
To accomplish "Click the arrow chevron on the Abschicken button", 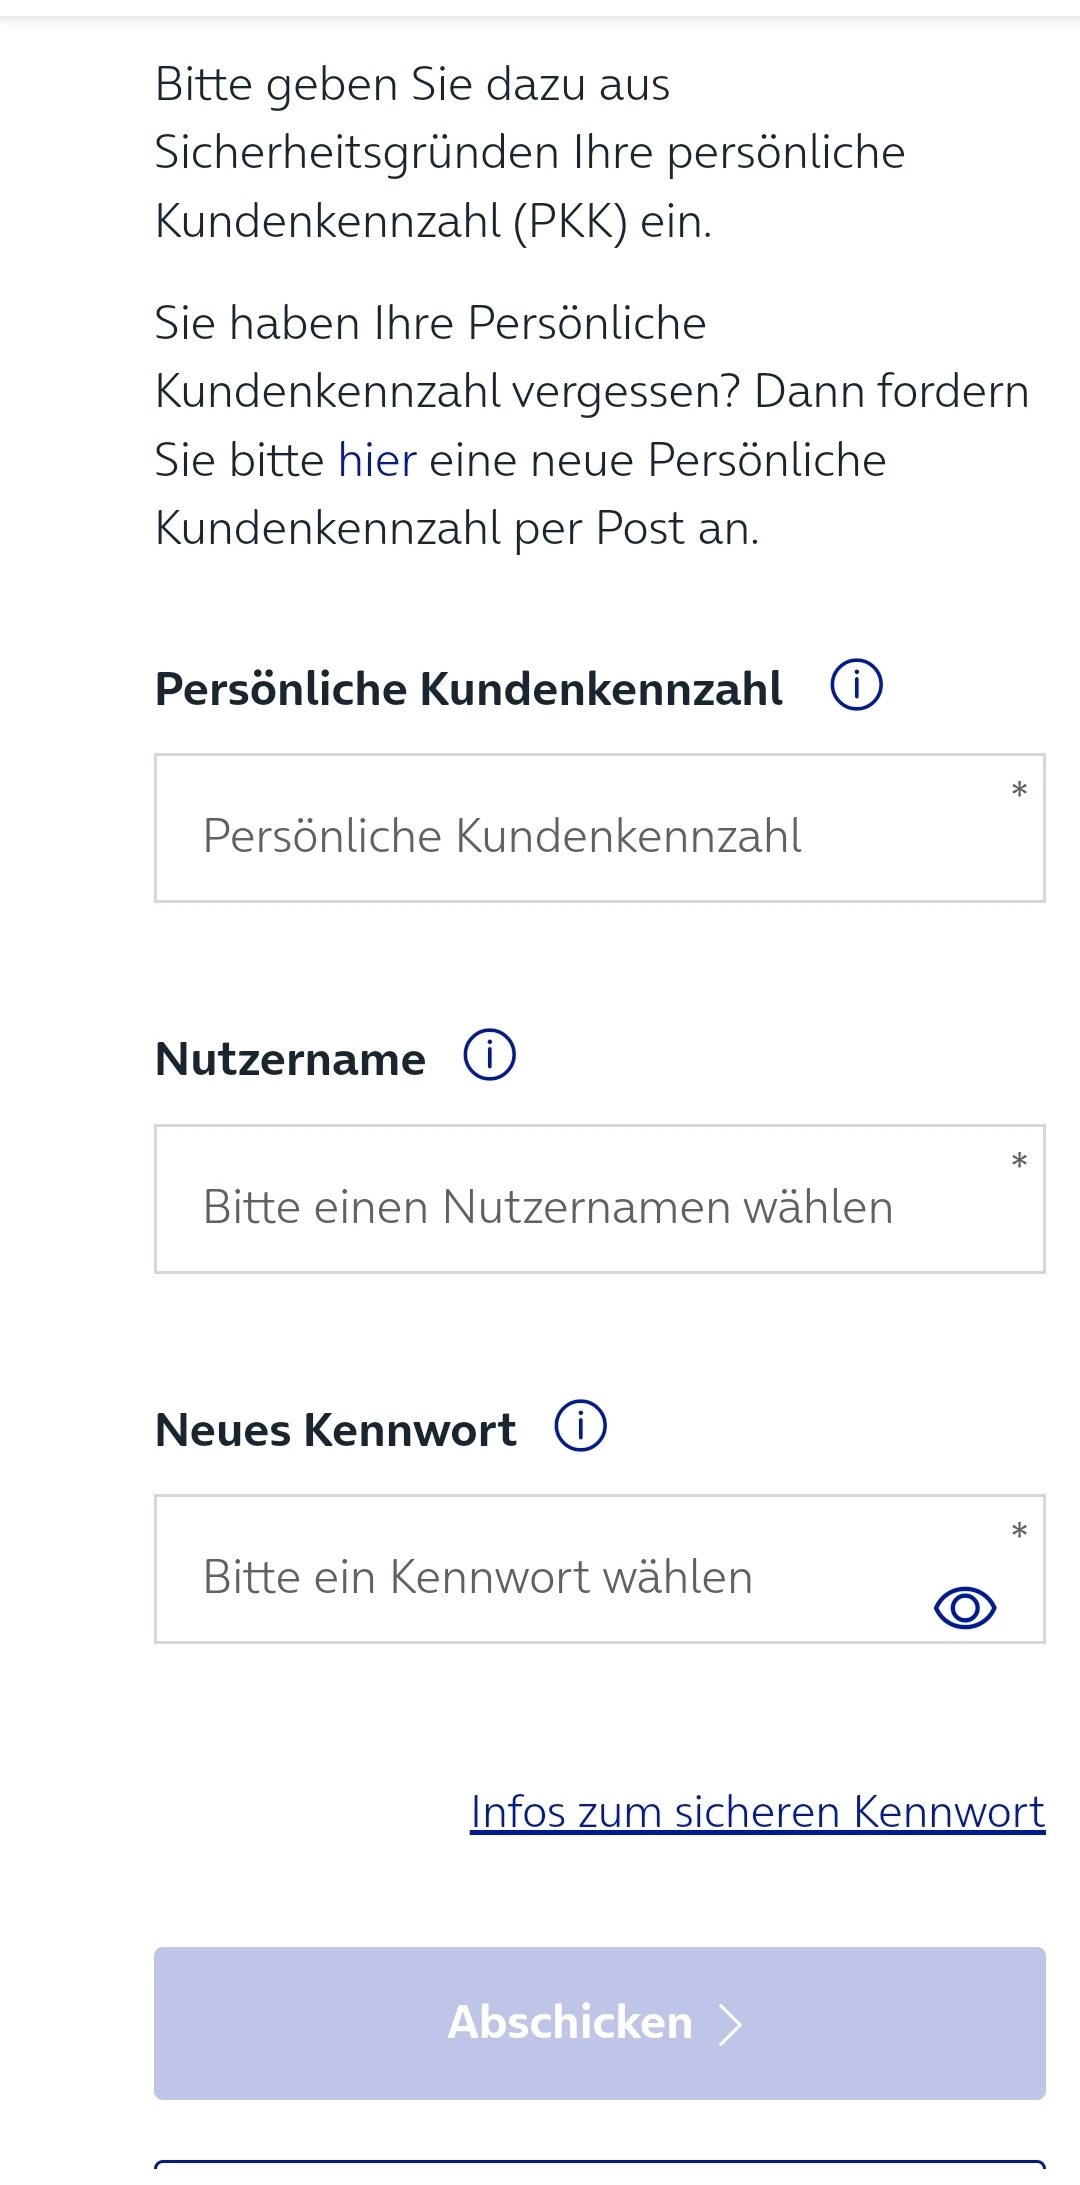I will pos(732,2024).
